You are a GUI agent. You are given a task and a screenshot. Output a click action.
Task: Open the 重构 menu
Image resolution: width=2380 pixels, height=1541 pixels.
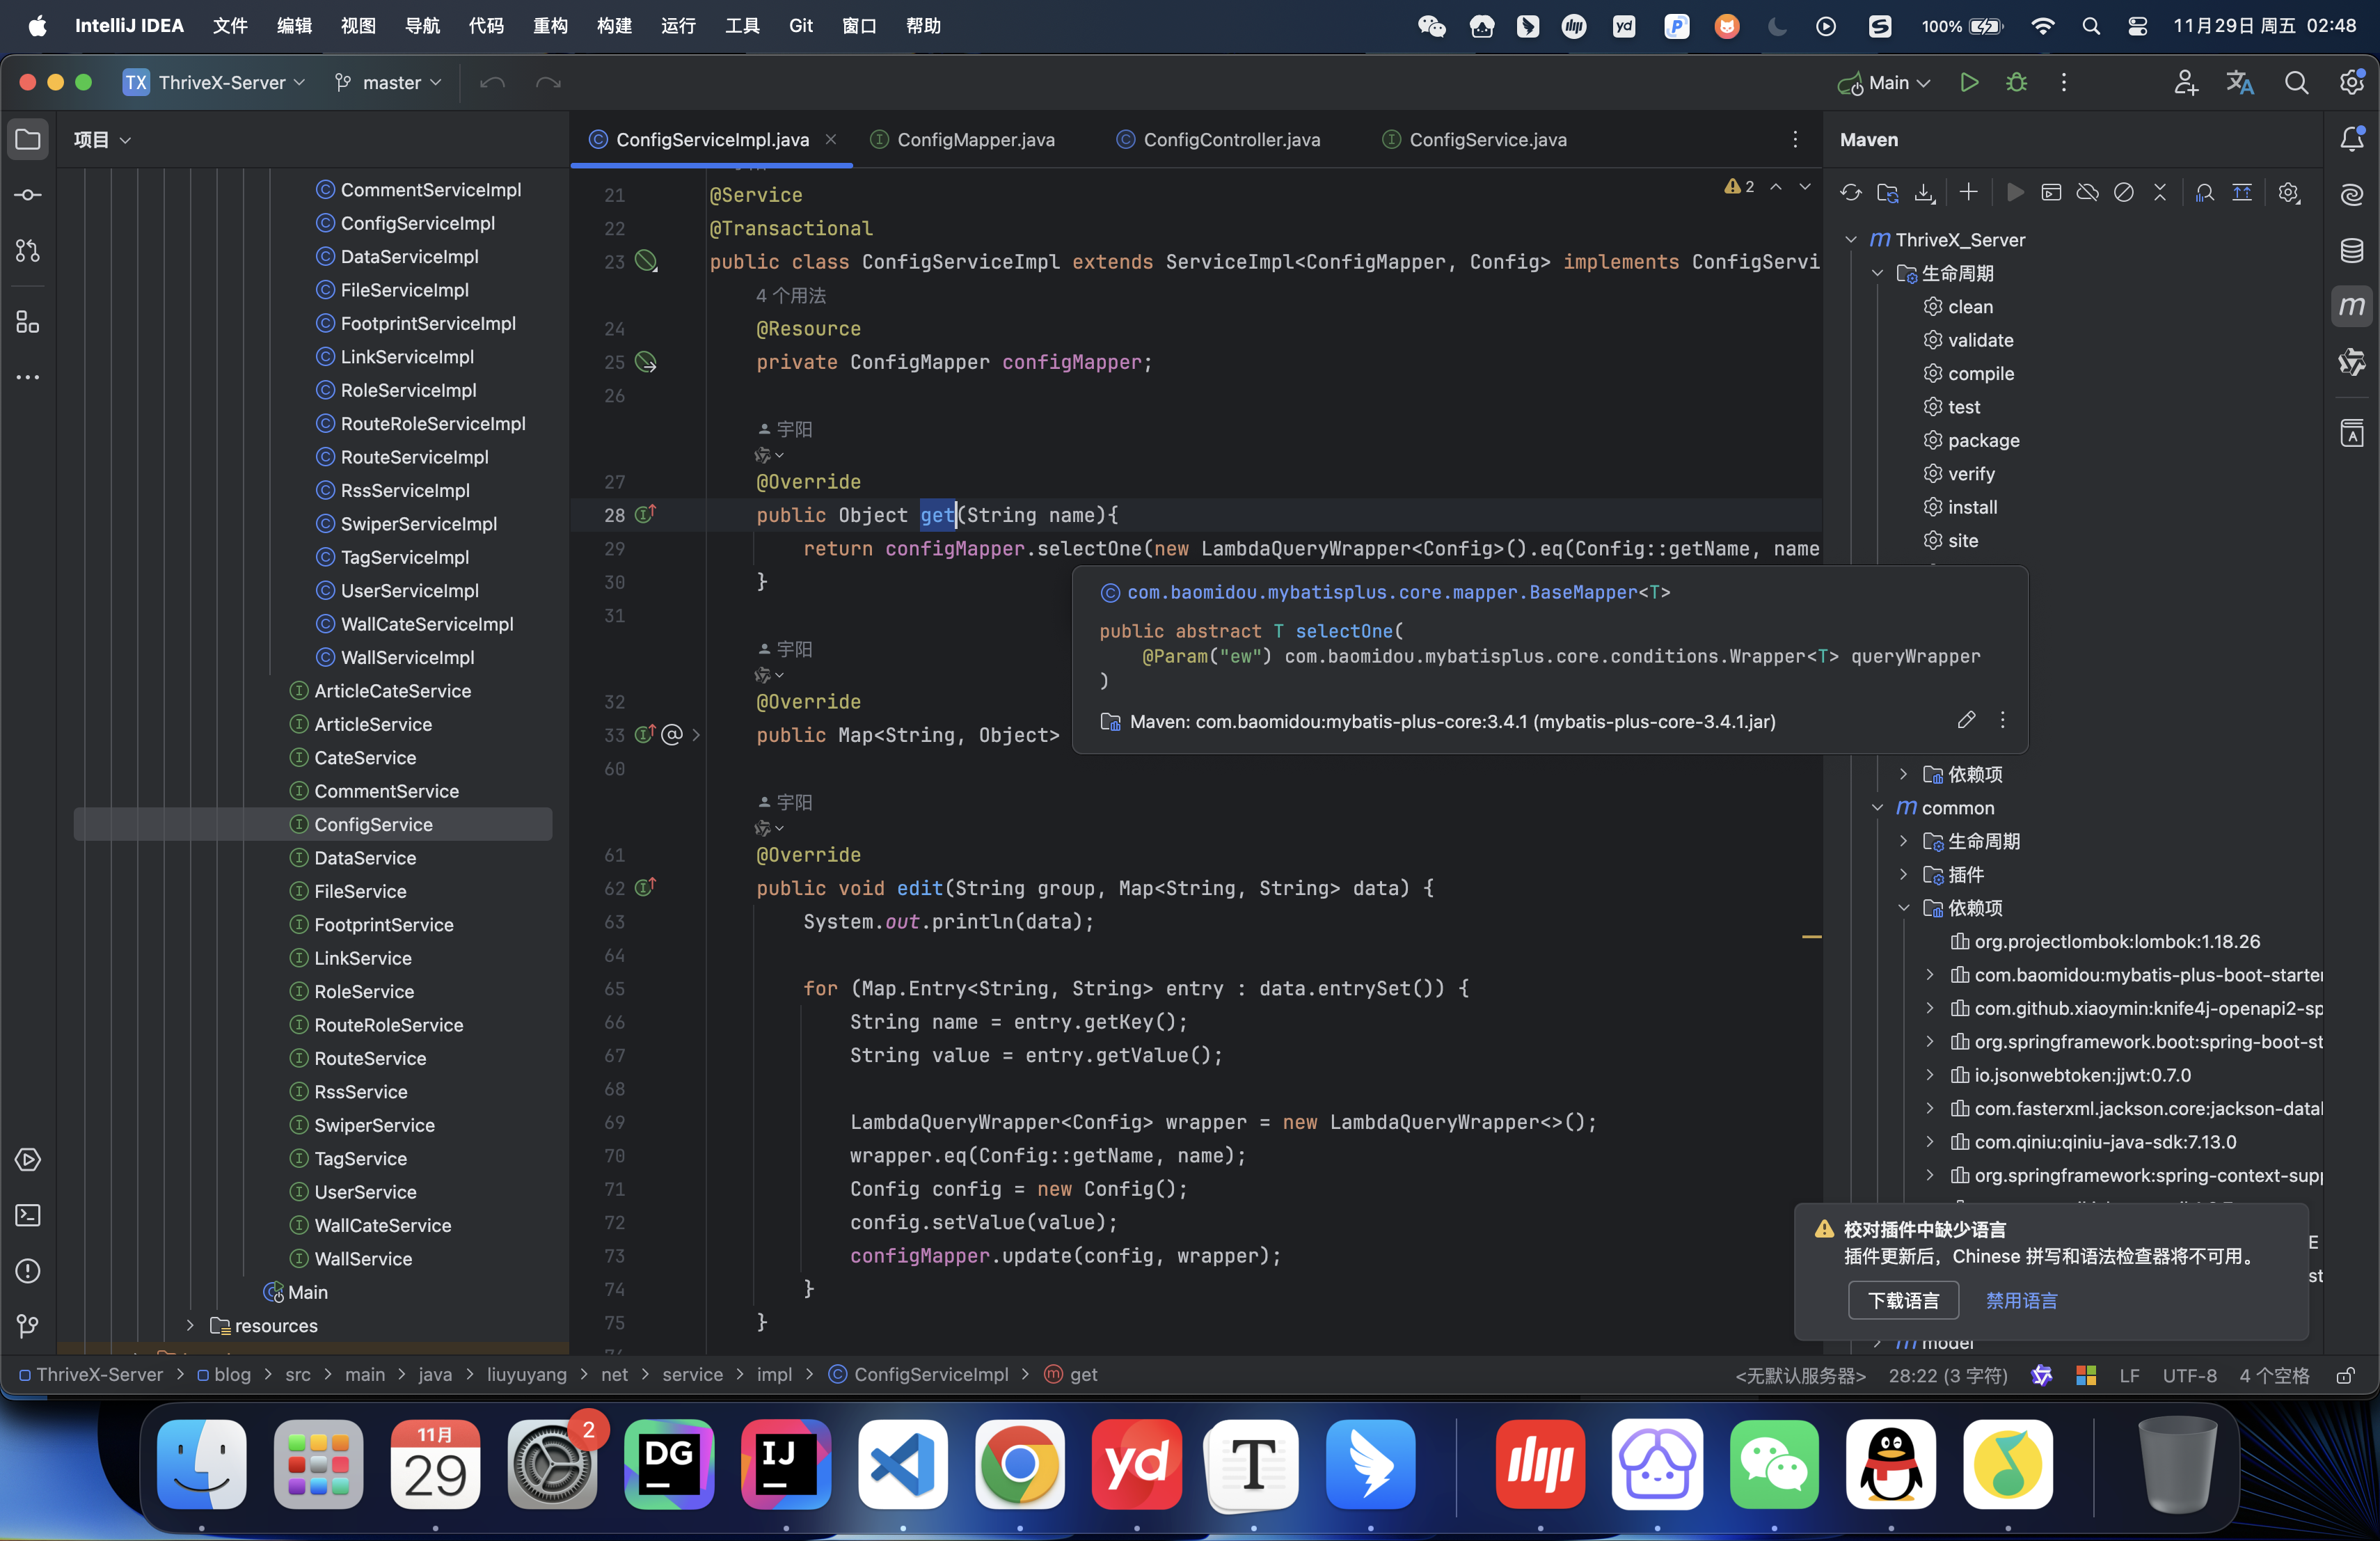550,26
